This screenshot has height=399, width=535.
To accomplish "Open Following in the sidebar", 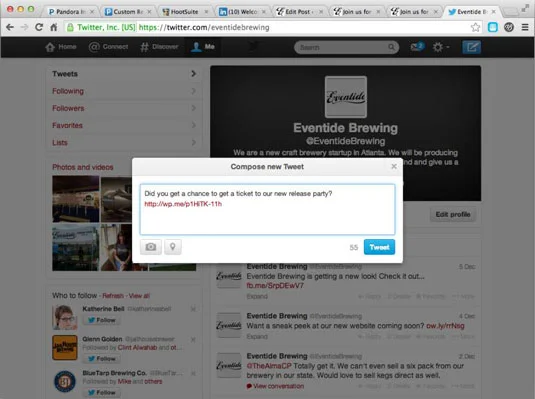I will pos(125,91).
